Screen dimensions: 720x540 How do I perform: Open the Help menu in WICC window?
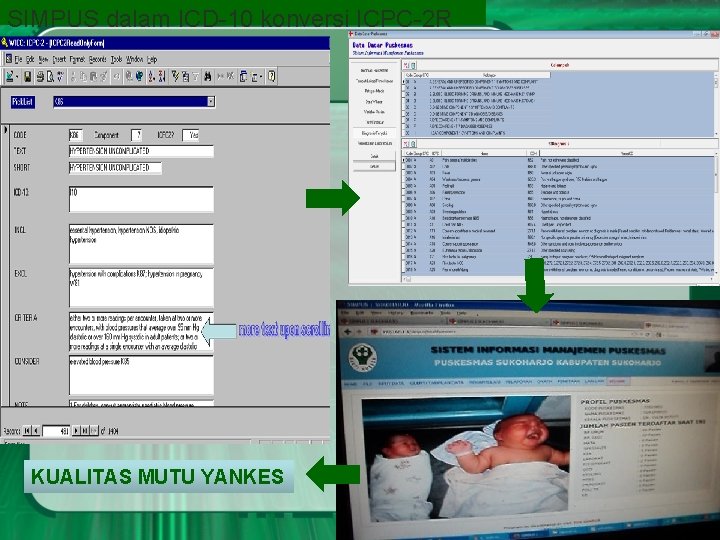pos(152,59)
